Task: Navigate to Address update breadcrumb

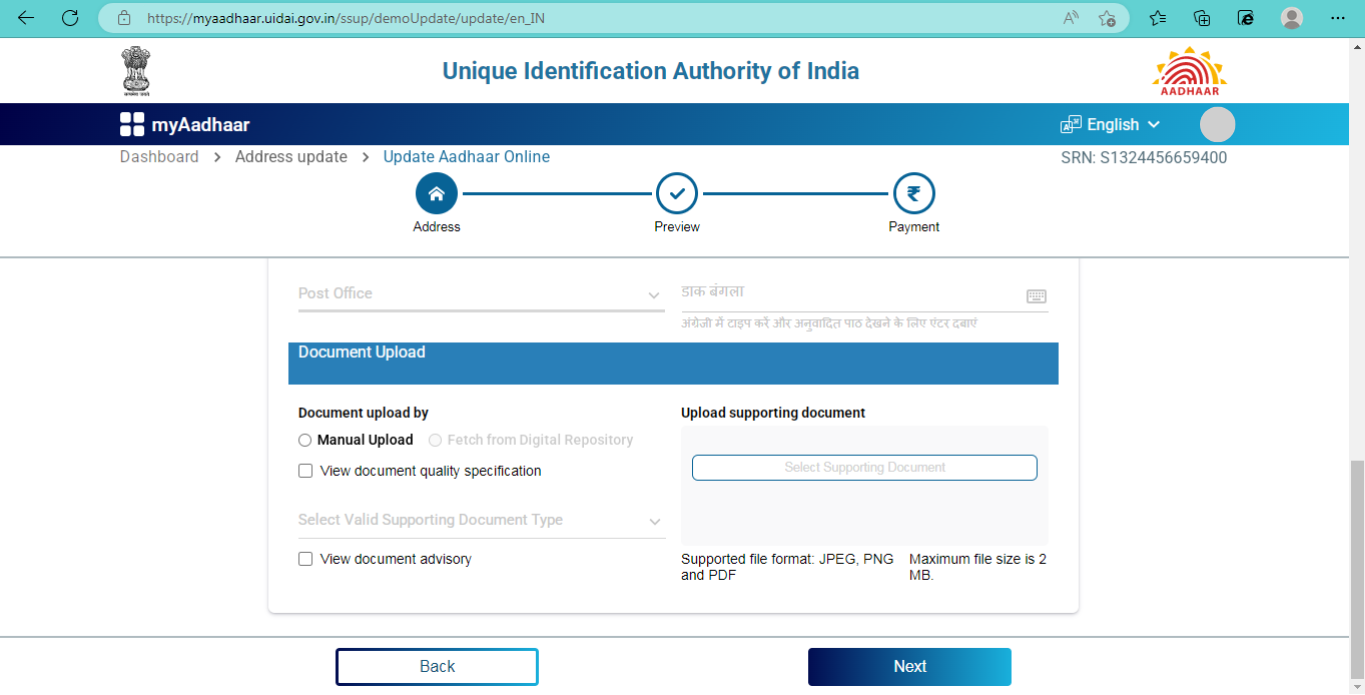Action: pyautogui.click(x=291, y=157)
